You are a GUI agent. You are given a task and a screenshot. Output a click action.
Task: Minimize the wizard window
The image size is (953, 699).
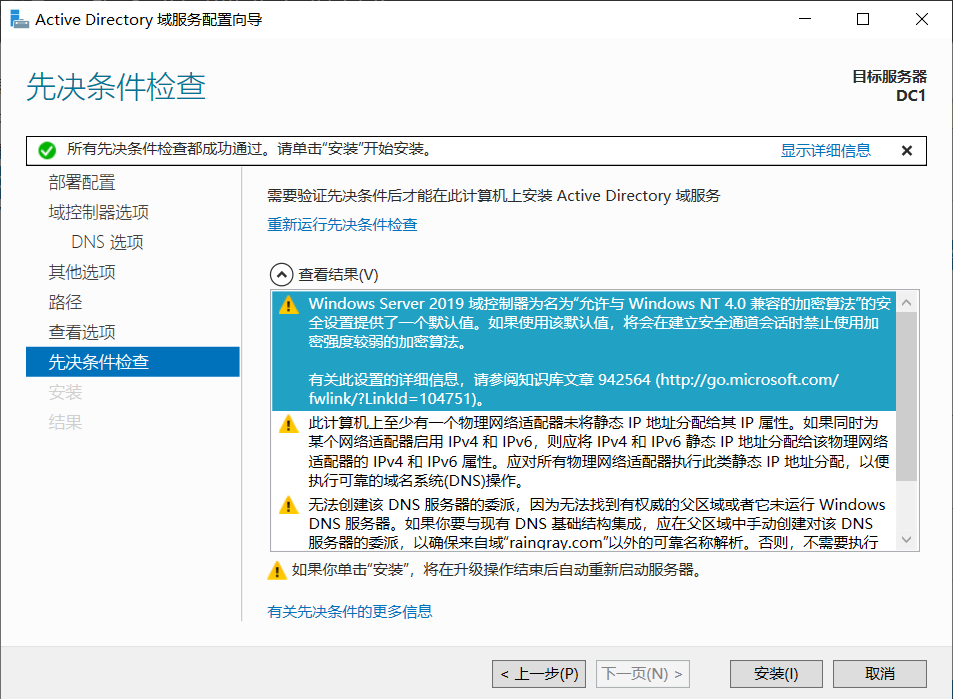click(x=805, y=19)
